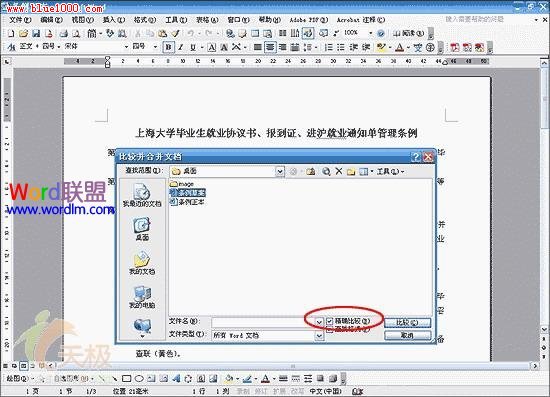Click the New blank document icon
550x397 pixels.
coord(11,33)
